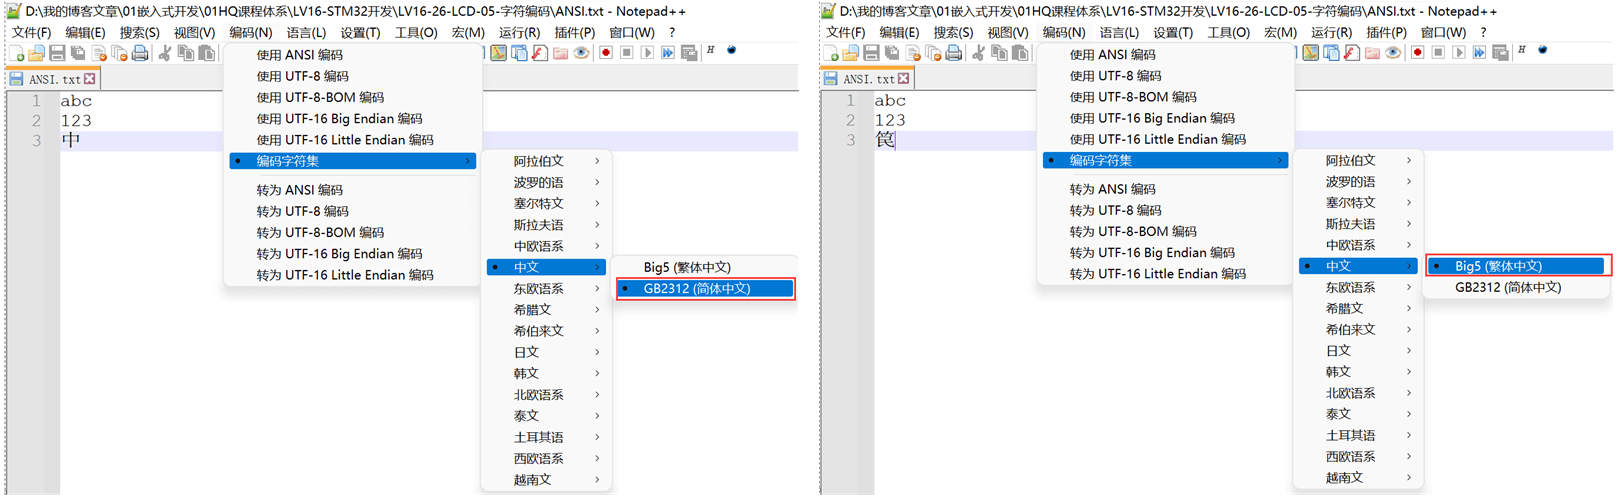Select GB2312 (简体中文) in right window submenu
Image resolution: width=1618 pixels, height=496 pixels.
tap(1507, 287)
